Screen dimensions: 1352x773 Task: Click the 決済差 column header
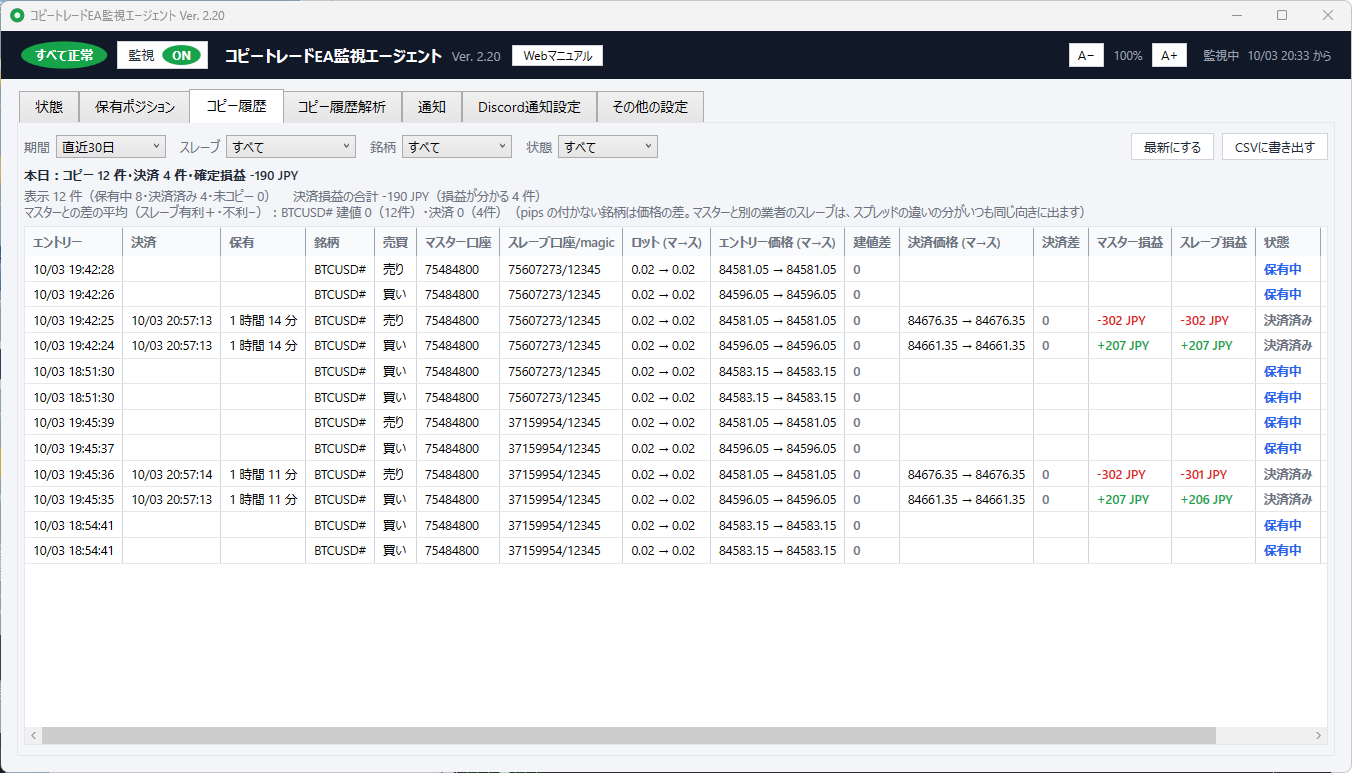1061,242
